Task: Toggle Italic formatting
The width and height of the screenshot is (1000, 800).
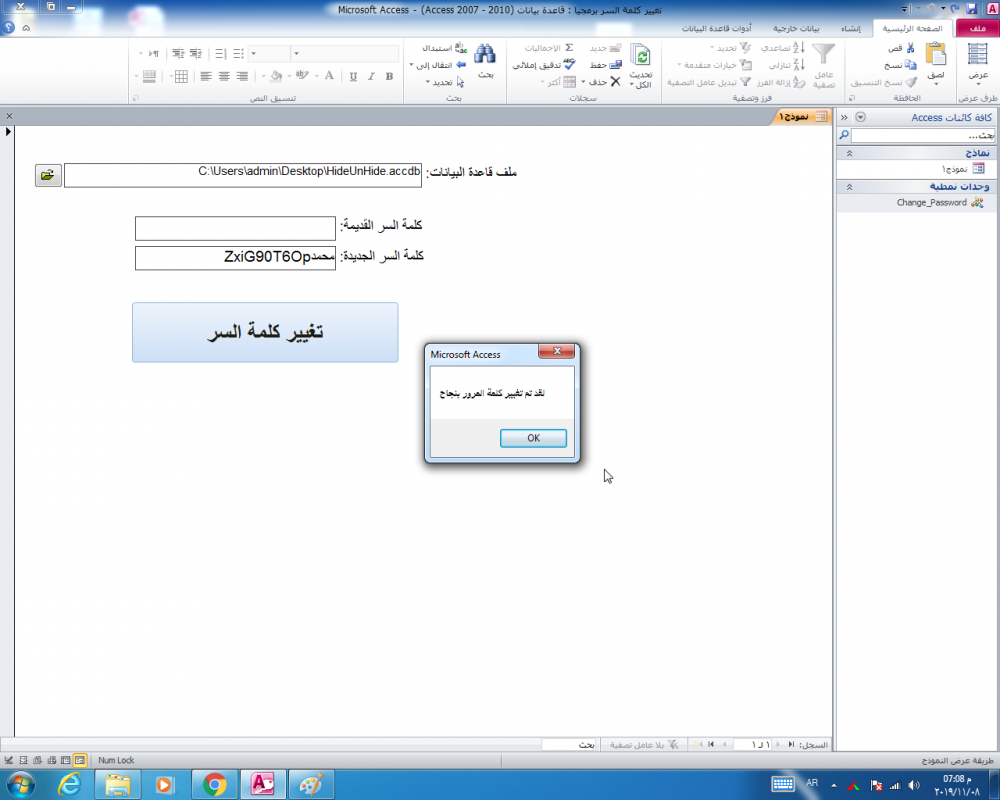Action: coord(371,77)
